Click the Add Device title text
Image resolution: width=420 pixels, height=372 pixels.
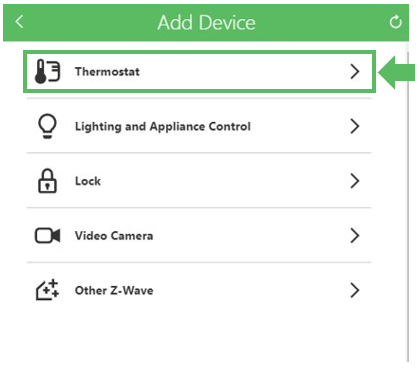point(206,23)
